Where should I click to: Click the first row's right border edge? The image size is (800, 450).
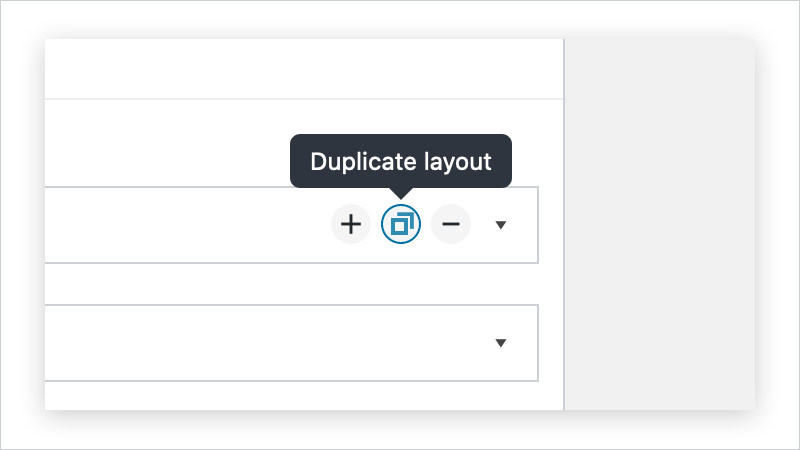point(538,225)
